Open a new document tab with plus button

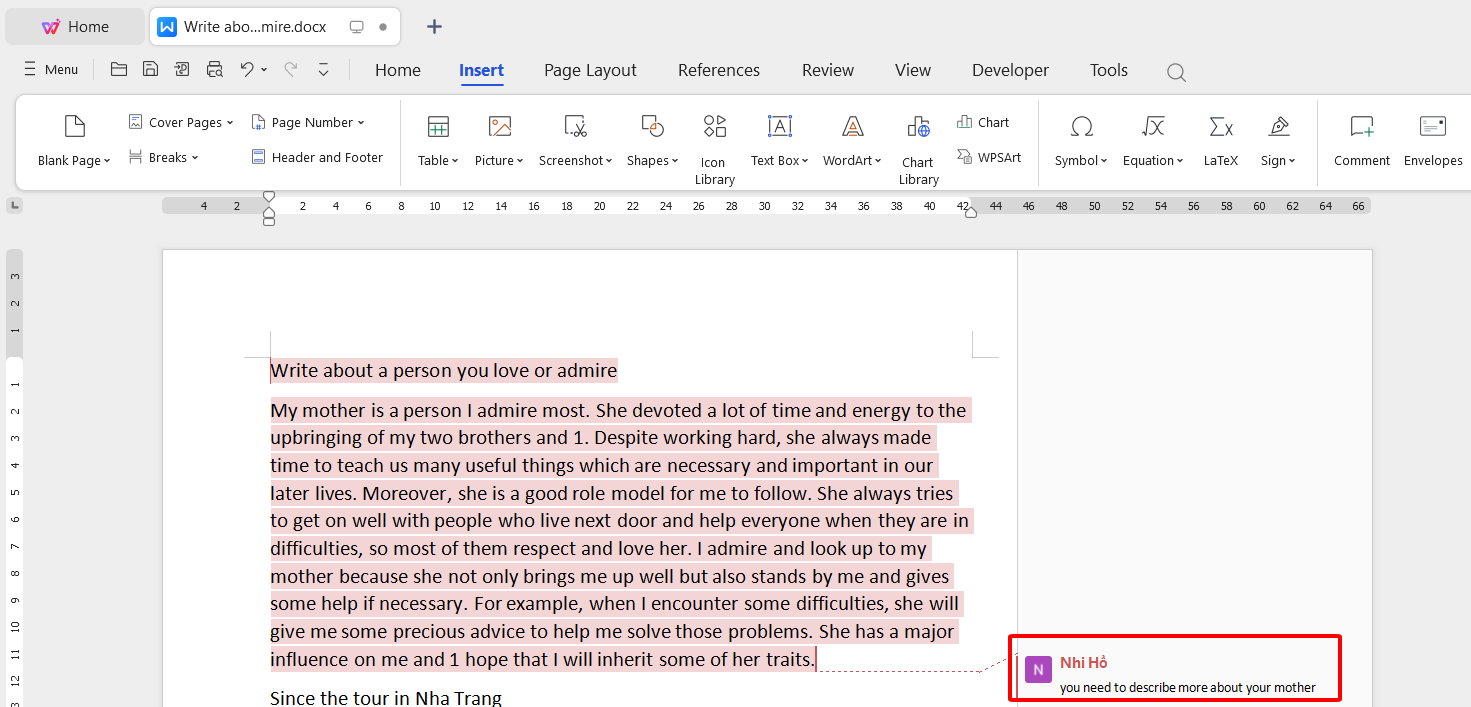click(434, 25)
